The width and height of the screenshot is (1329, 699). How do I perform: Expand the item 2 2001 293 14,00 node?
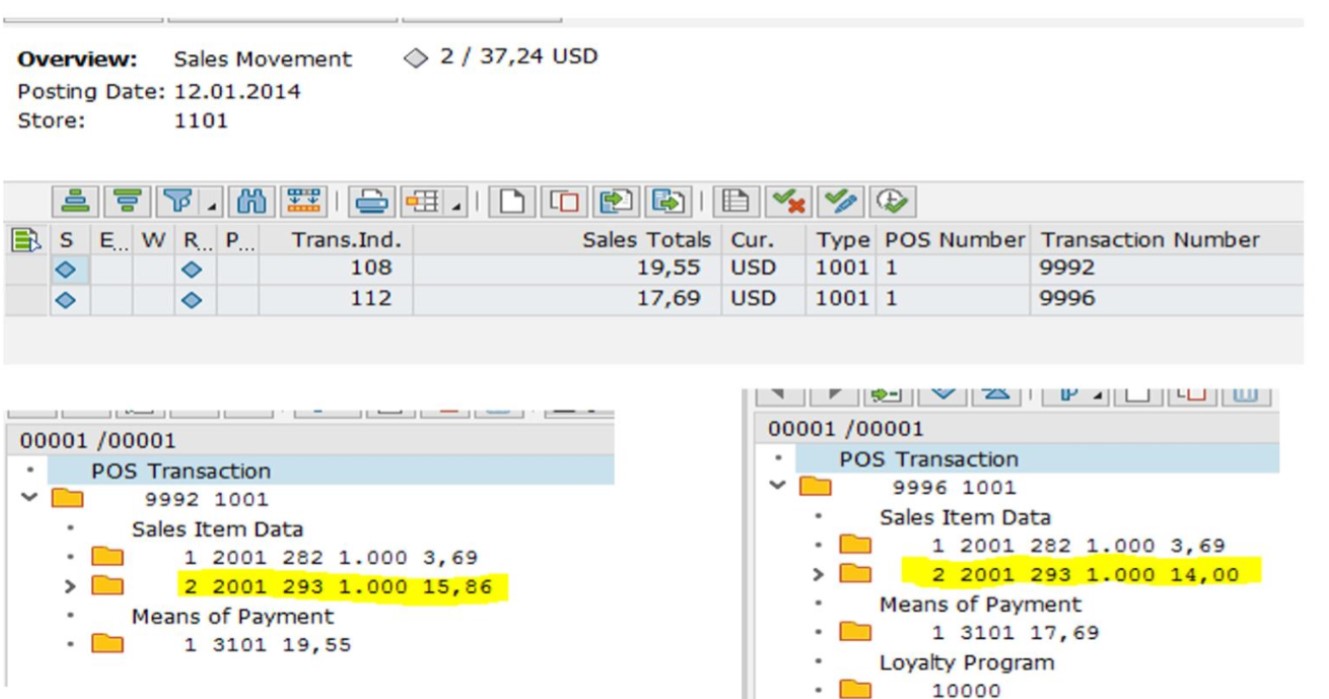815,575
